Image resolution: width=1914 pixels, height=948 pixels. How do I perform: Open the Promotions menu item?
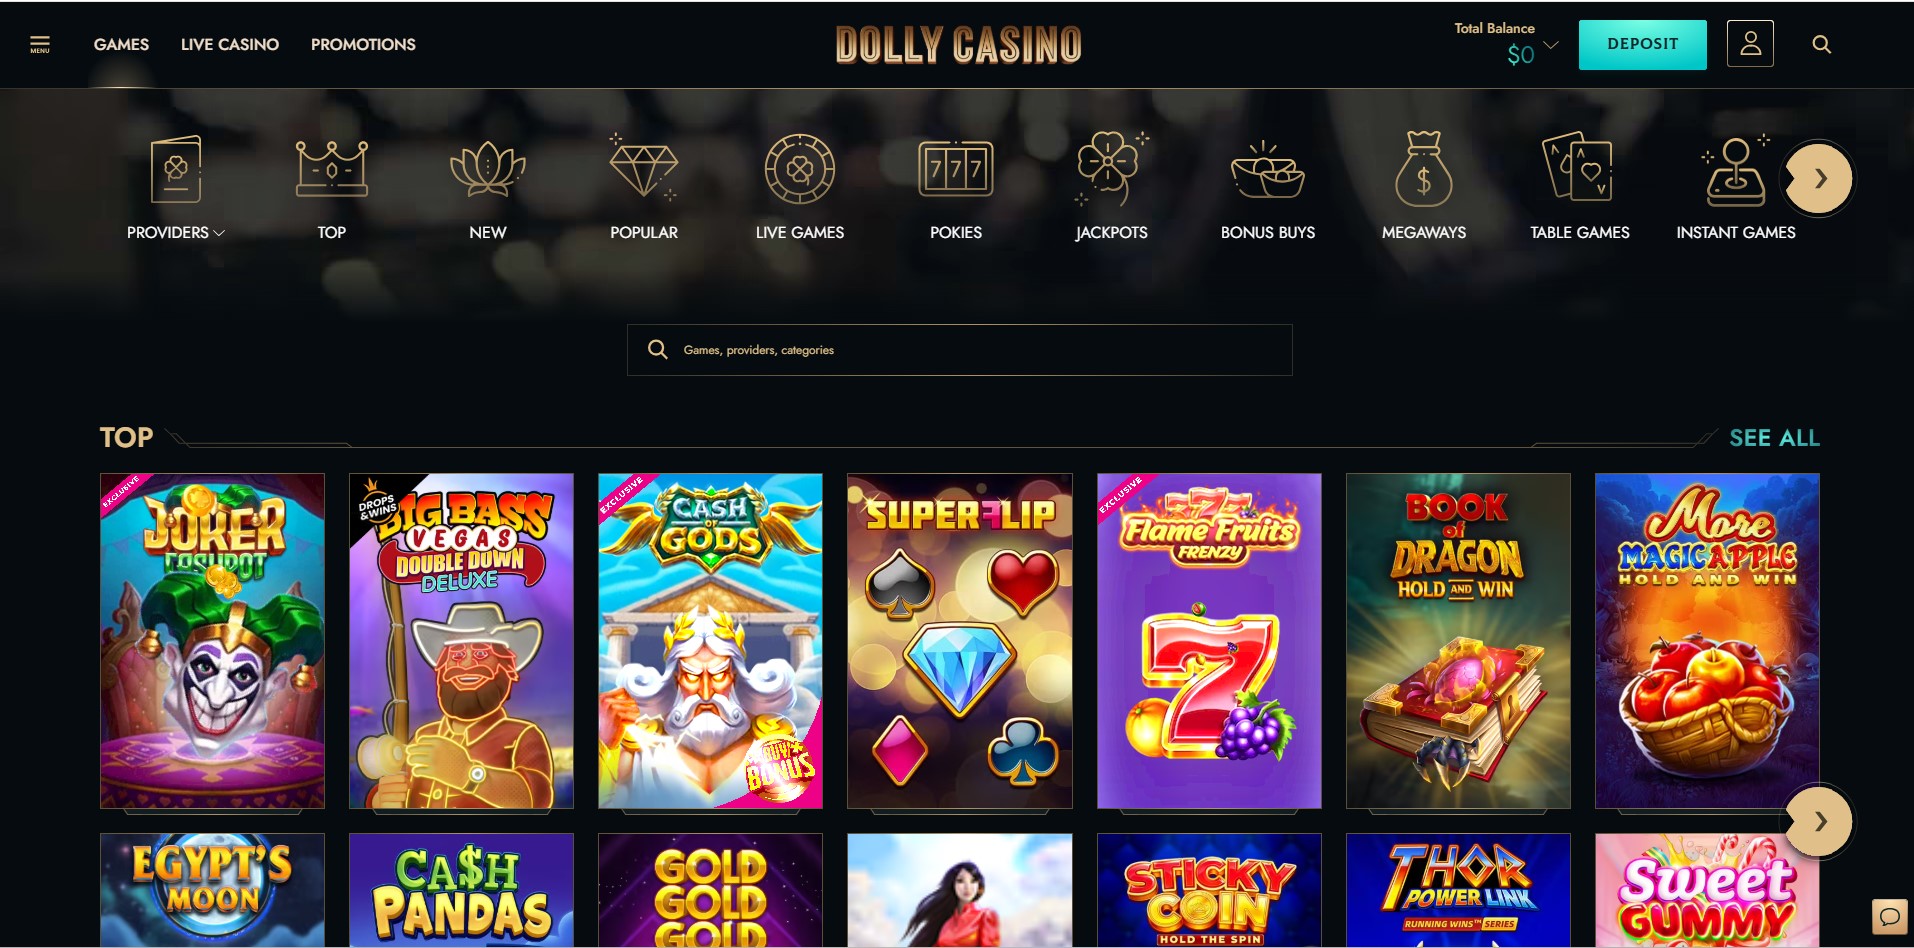[363, 44]
